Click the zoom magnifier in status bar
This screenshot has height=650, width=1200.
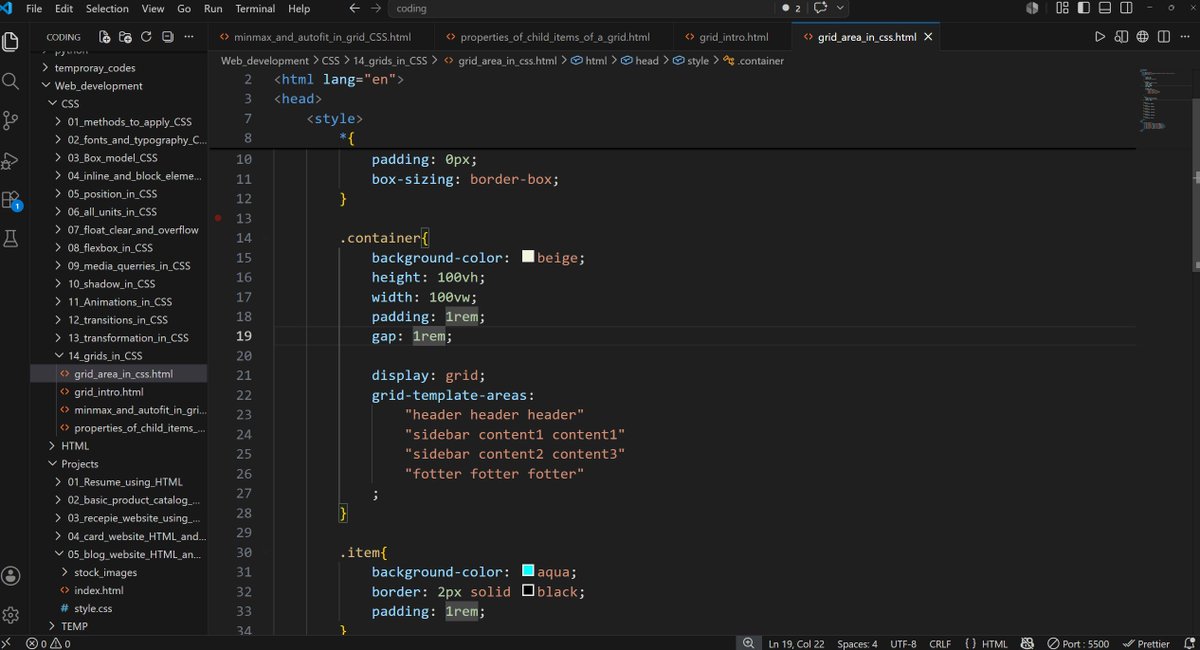pyautogui.click(x=748, y=643)
